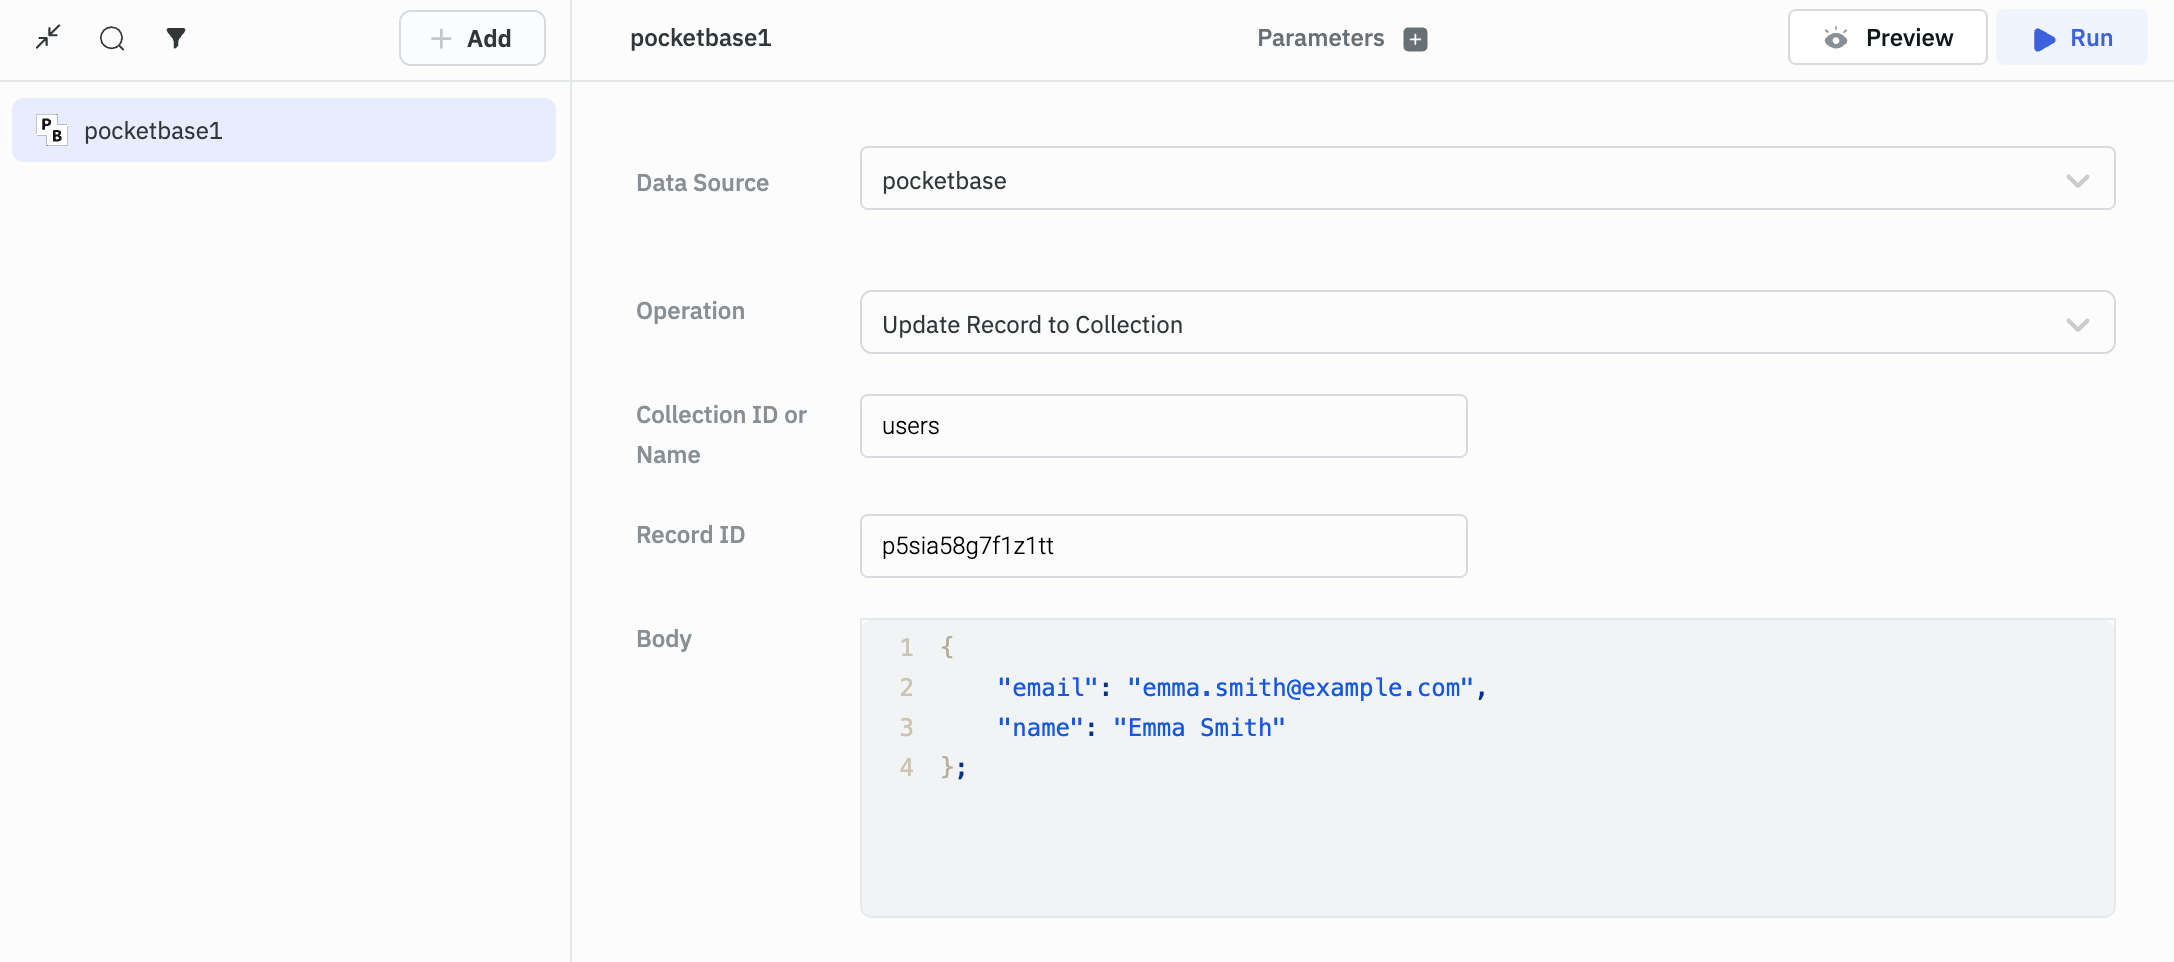
Task: Click the Preview button
Action: click(x=1887, y=38)
